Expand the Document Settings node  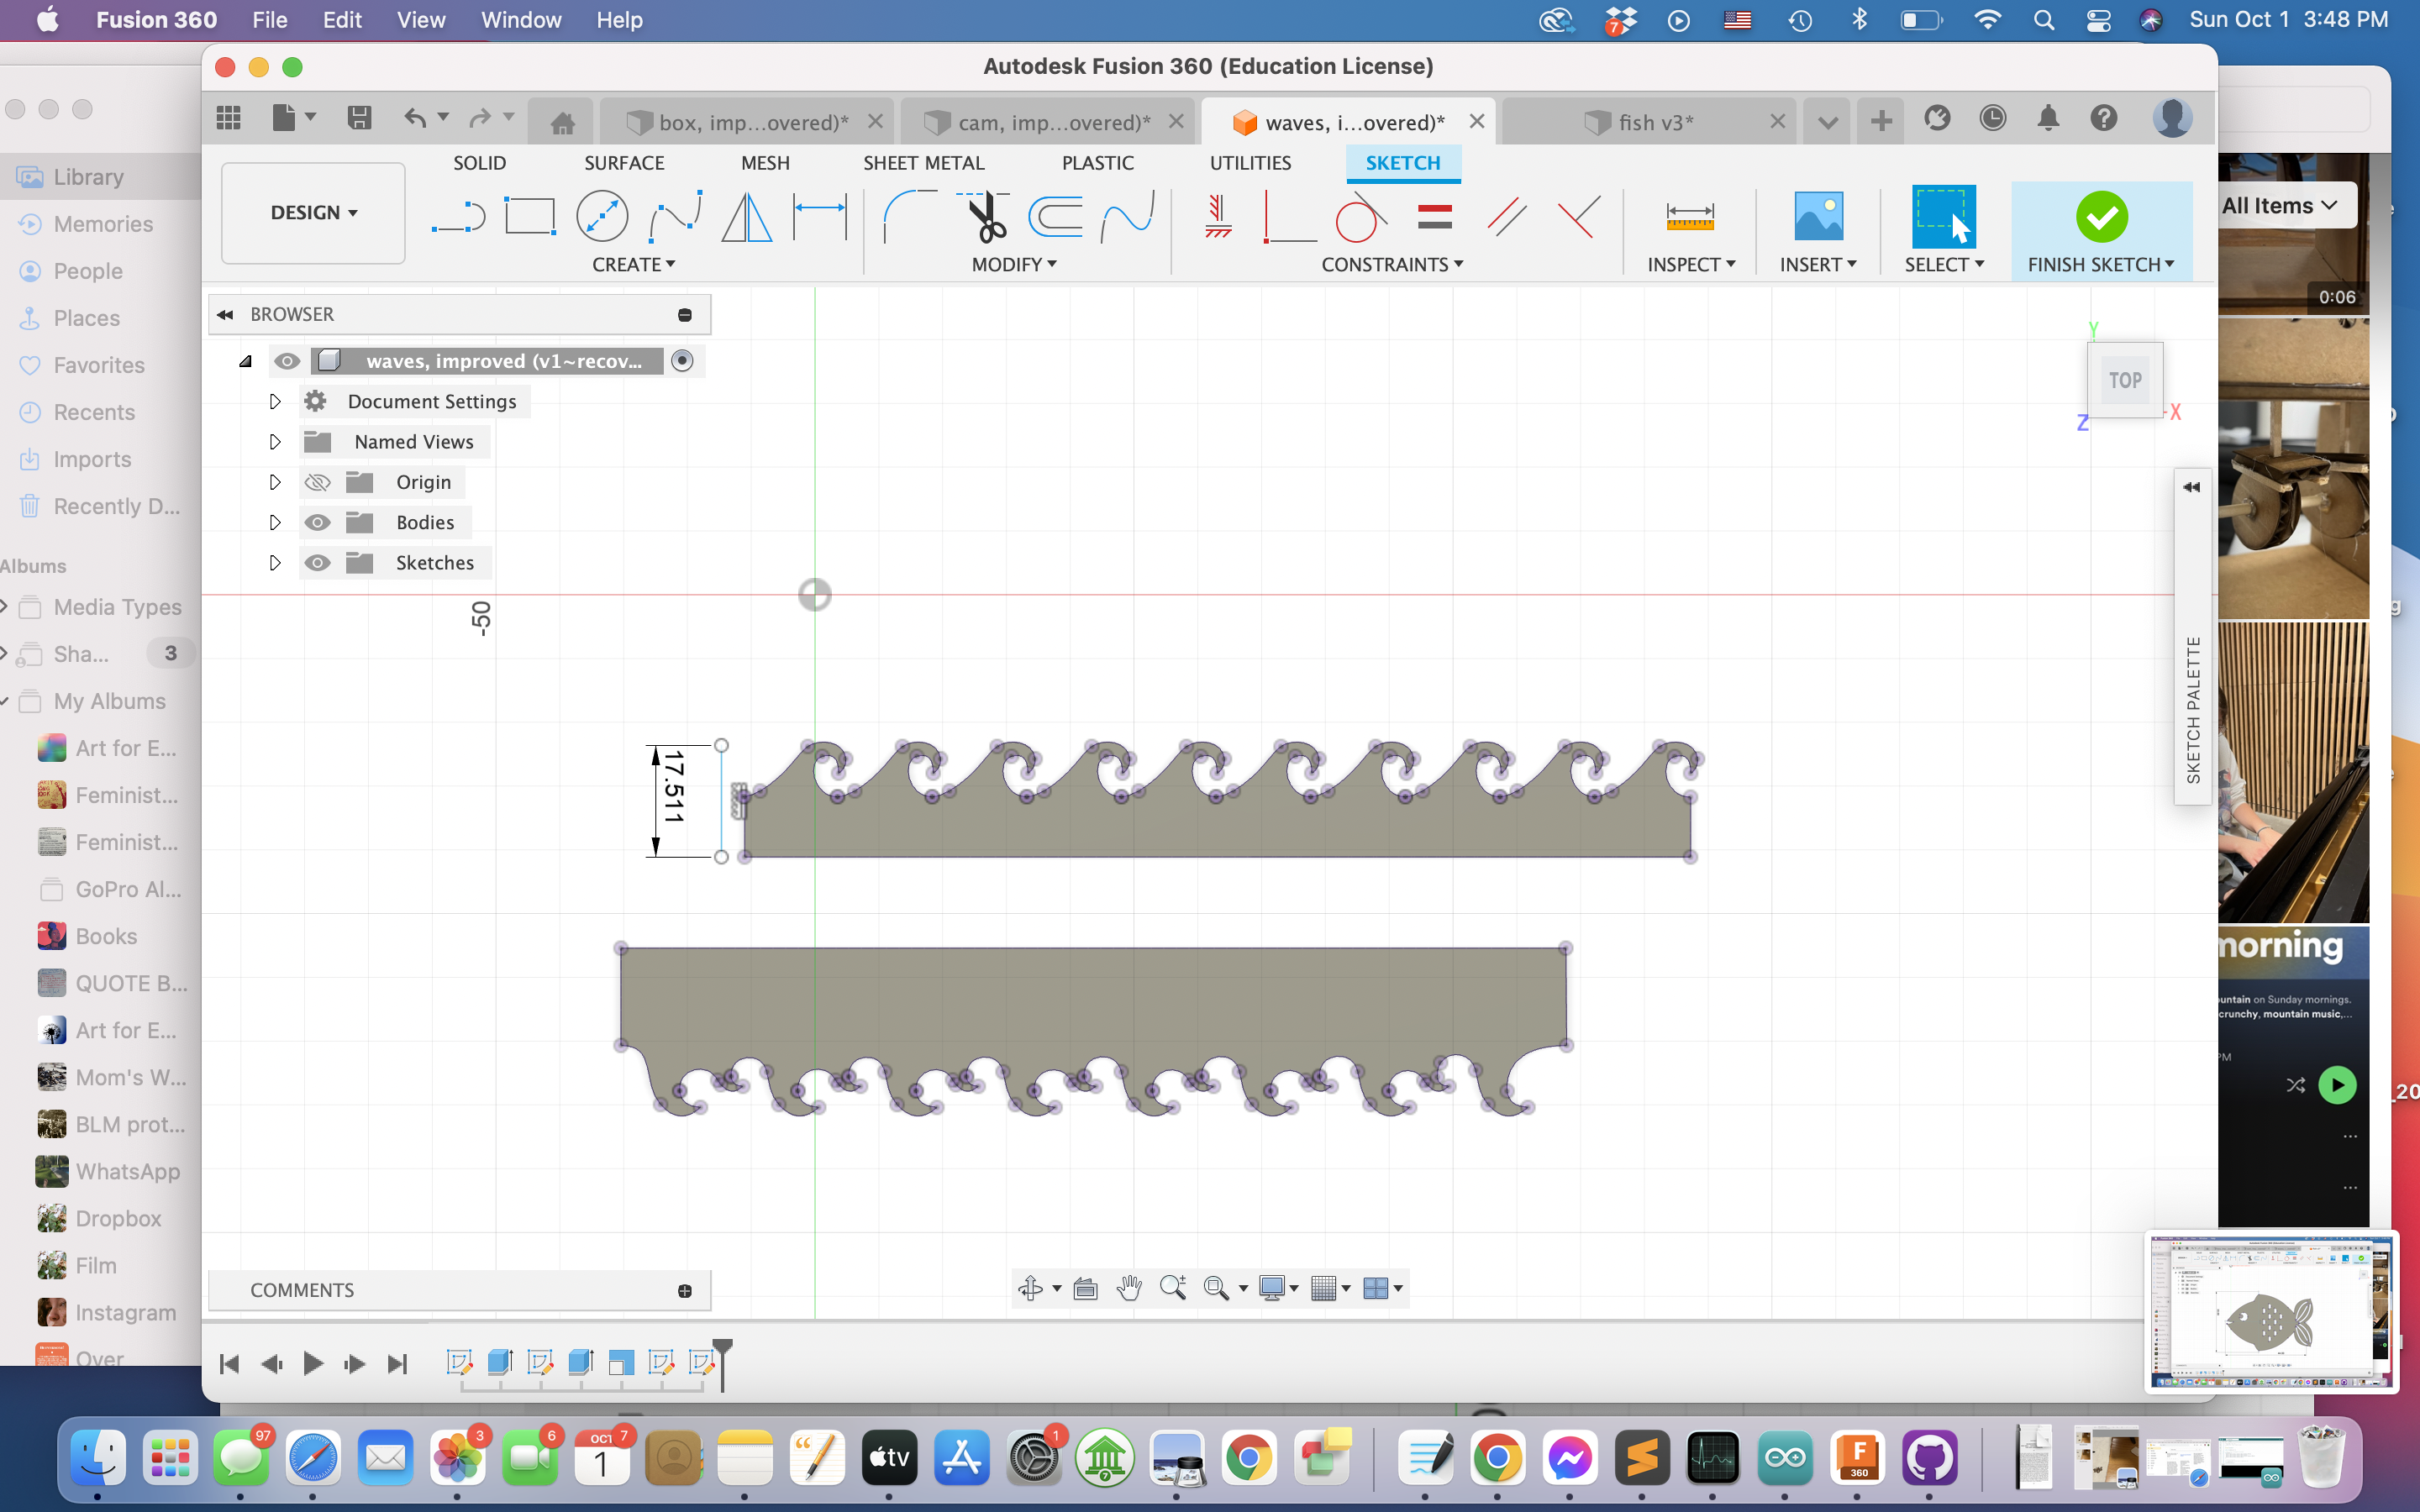(275, 401)
